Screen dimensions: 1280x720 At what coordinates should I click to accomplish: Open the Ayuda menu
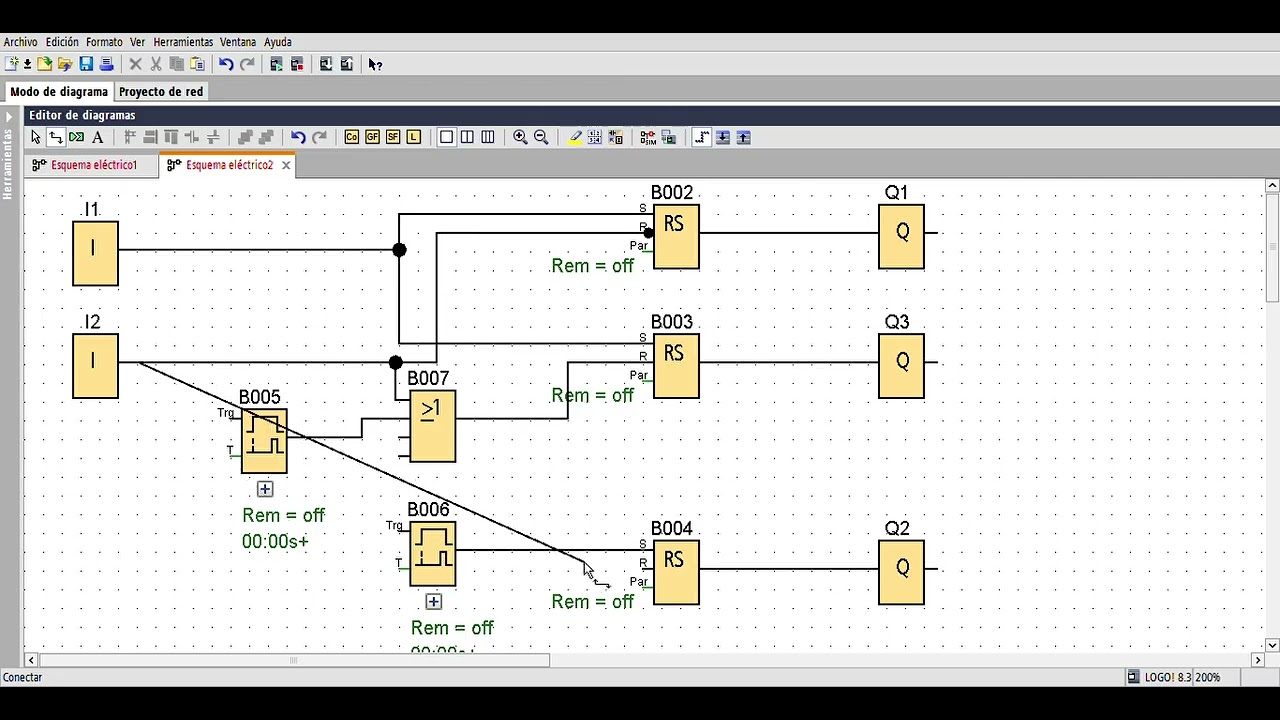tap(278, 42)
